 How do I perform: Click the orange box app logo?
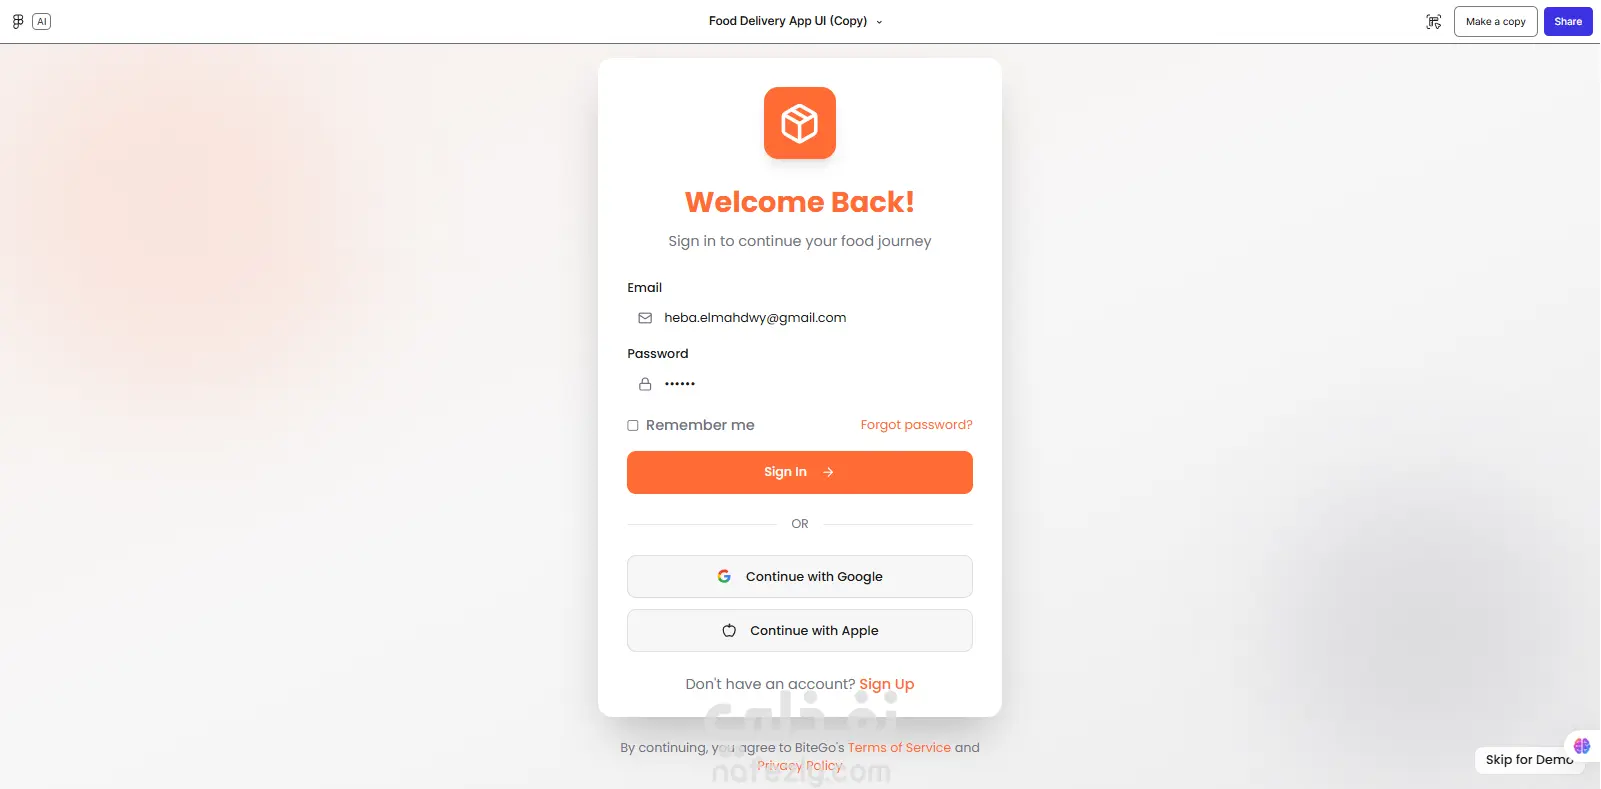pos(800,123)
